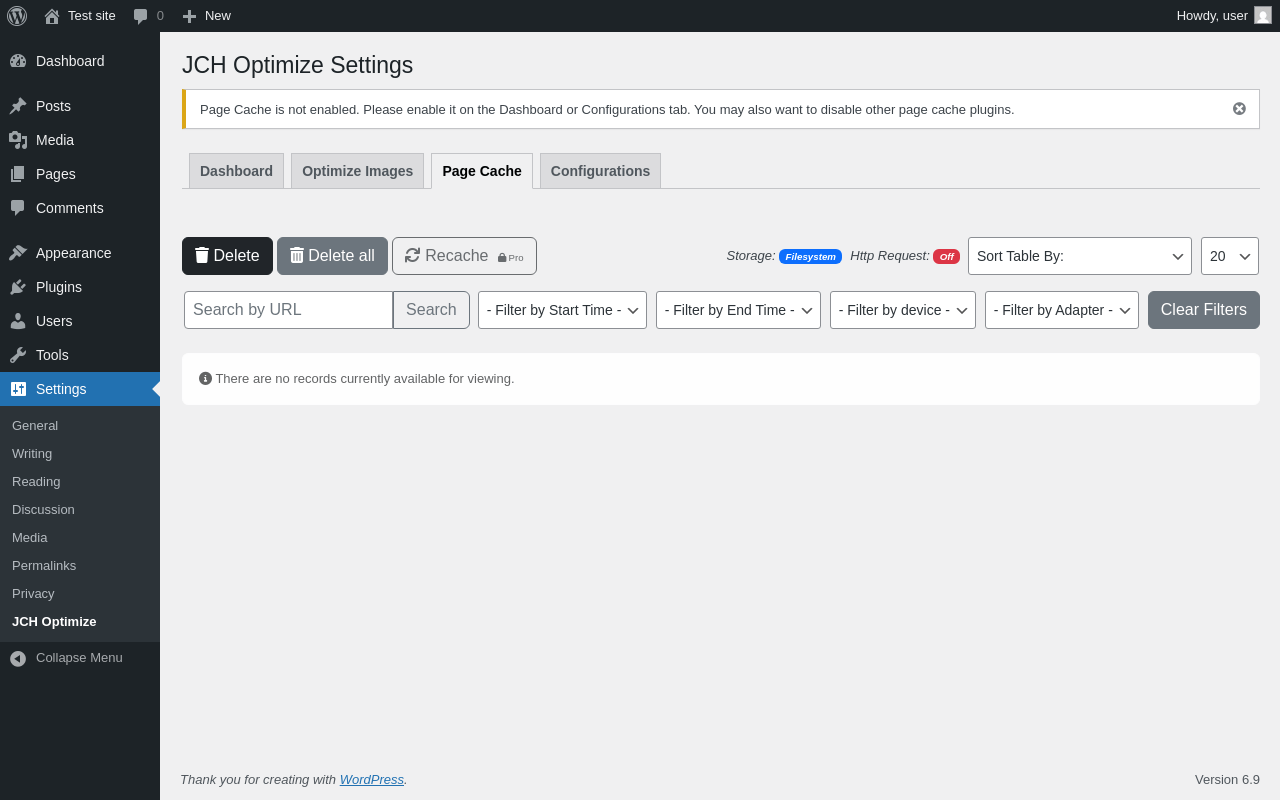Expand Filter by Start Time dropdown
1280x800 pixels.
point(562,310)
